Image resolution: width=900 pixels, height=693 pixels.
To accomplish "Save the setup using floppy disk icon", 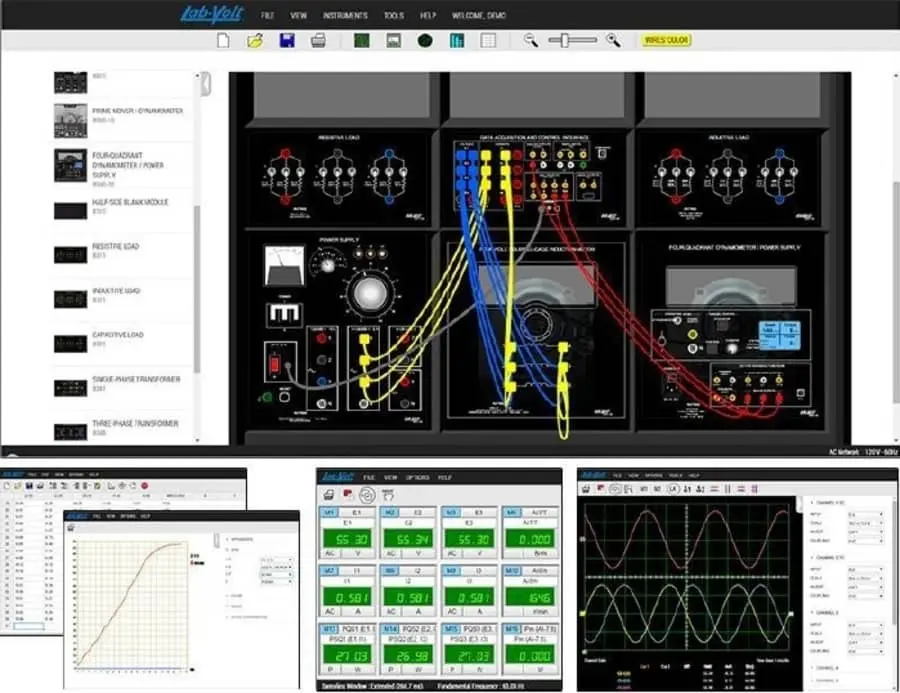I will [x=287, y=41].
